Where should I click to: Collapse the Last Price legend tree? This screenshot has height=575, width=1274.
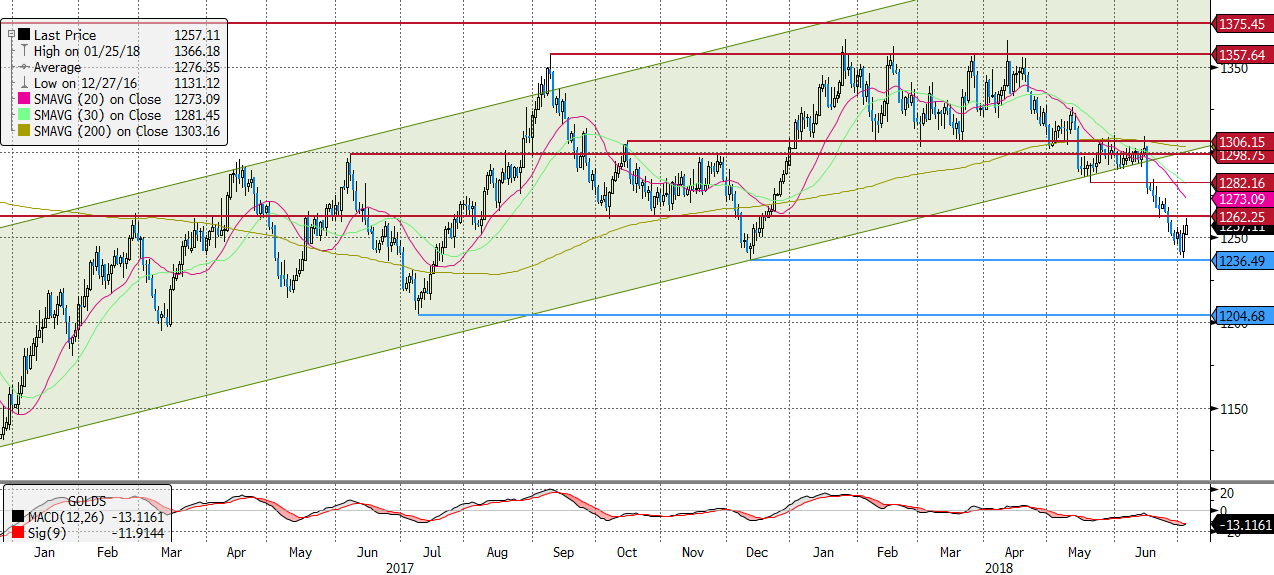(x=11, y=35)
